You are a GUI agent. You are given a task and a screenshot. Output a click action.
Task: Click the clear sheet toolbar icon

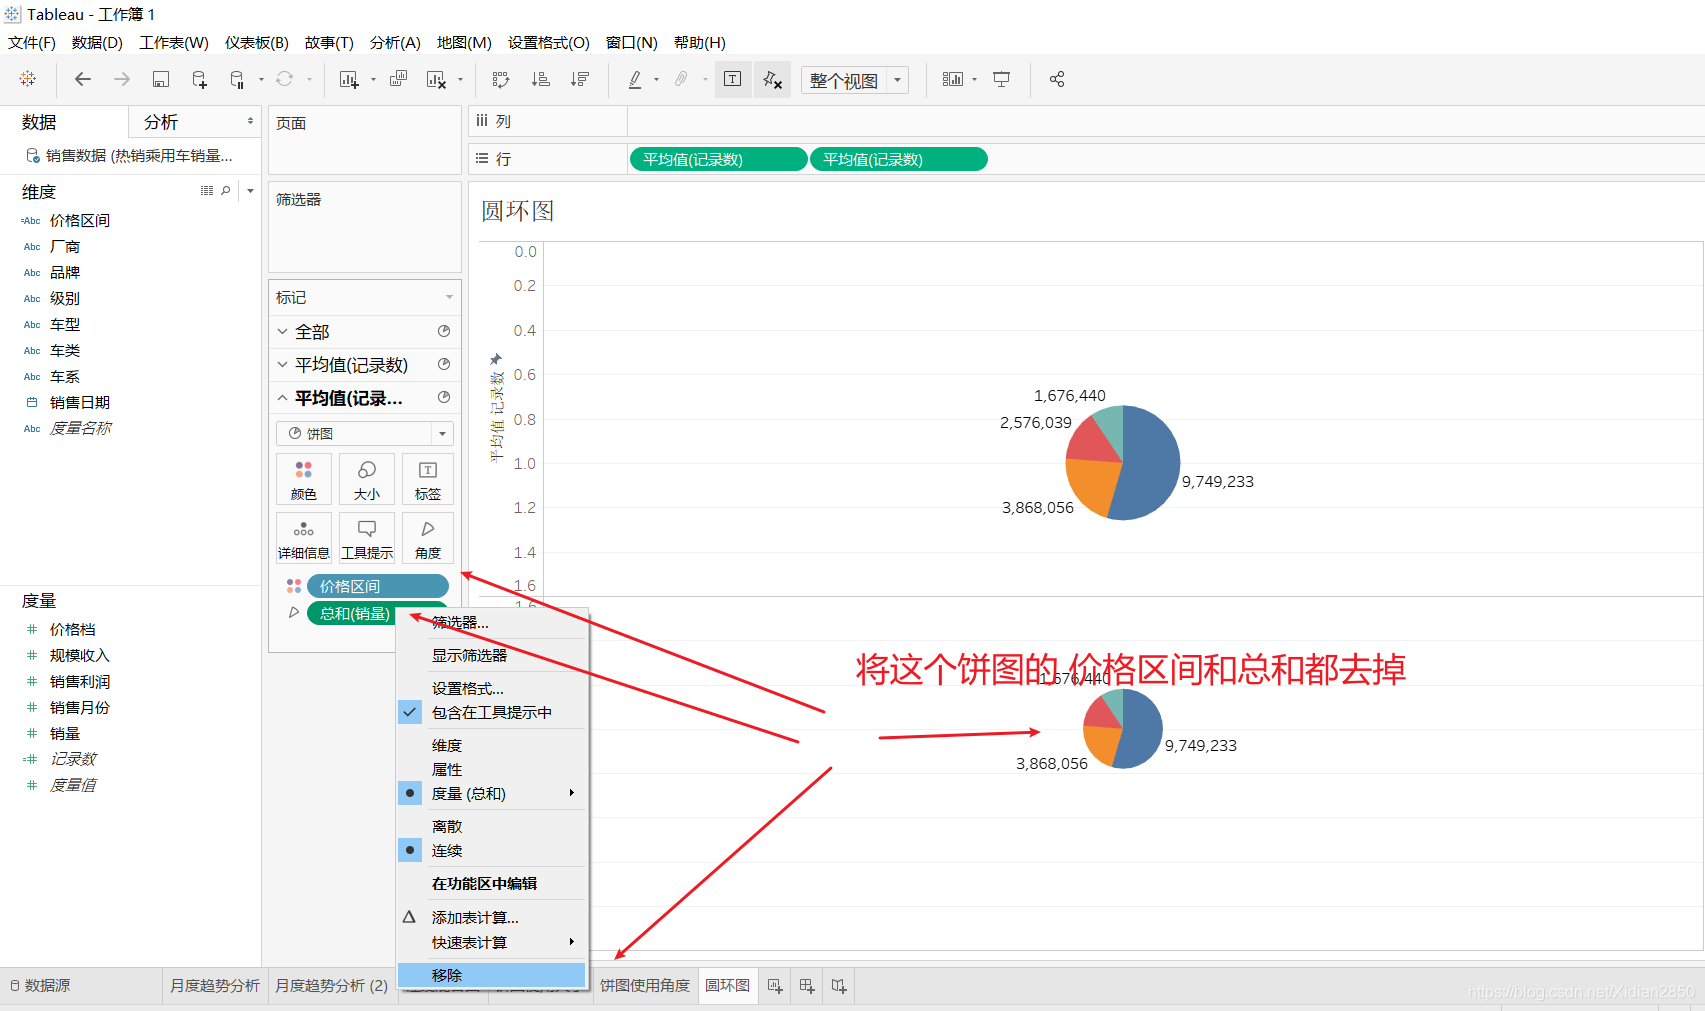[x=436, y=79]
